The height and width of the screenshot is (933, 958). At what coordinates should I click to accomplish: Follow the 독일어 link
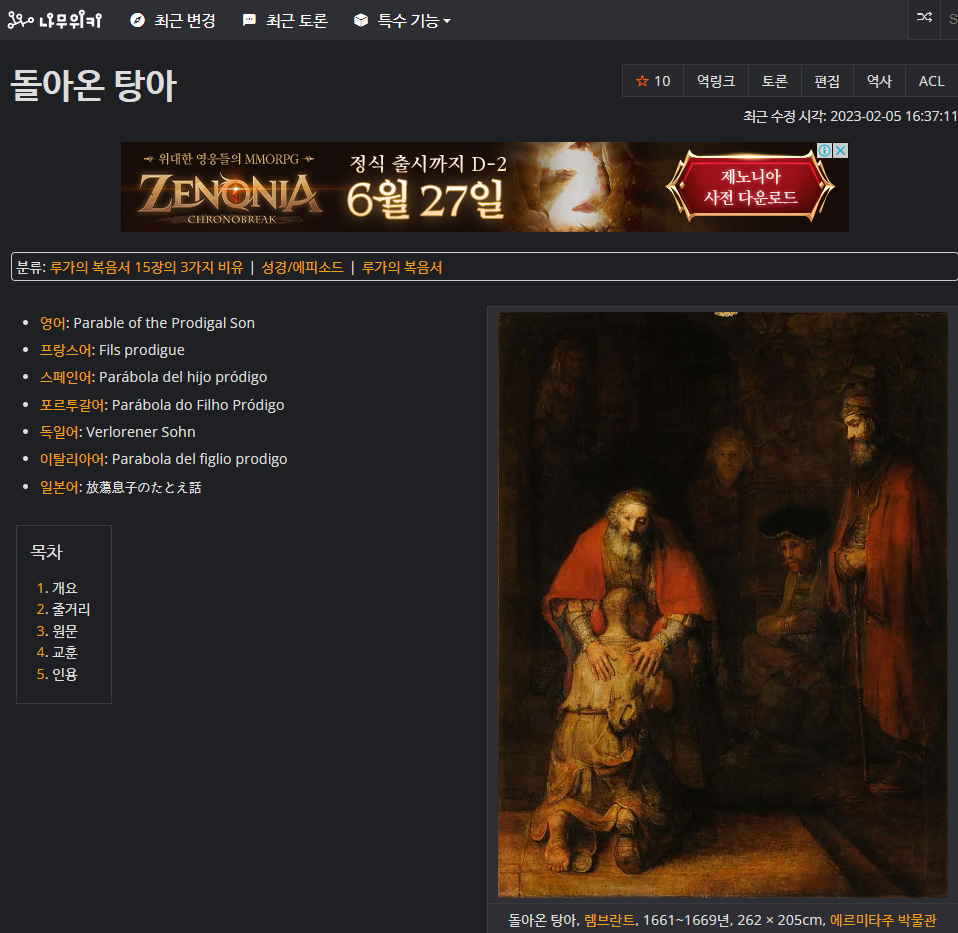(x=59, y=432)
